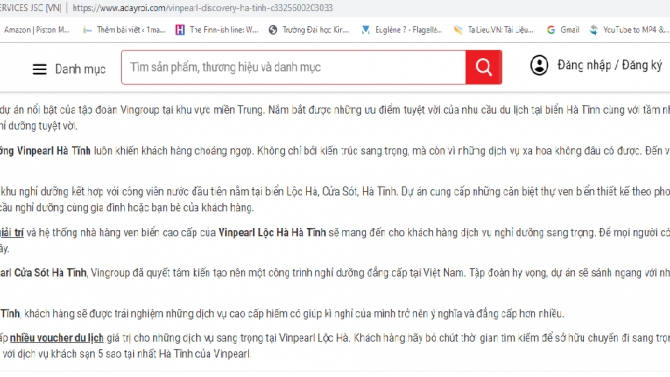Click text 'tập đoàn Vingroup tại khu vực miền Trung'

point(171,110)
